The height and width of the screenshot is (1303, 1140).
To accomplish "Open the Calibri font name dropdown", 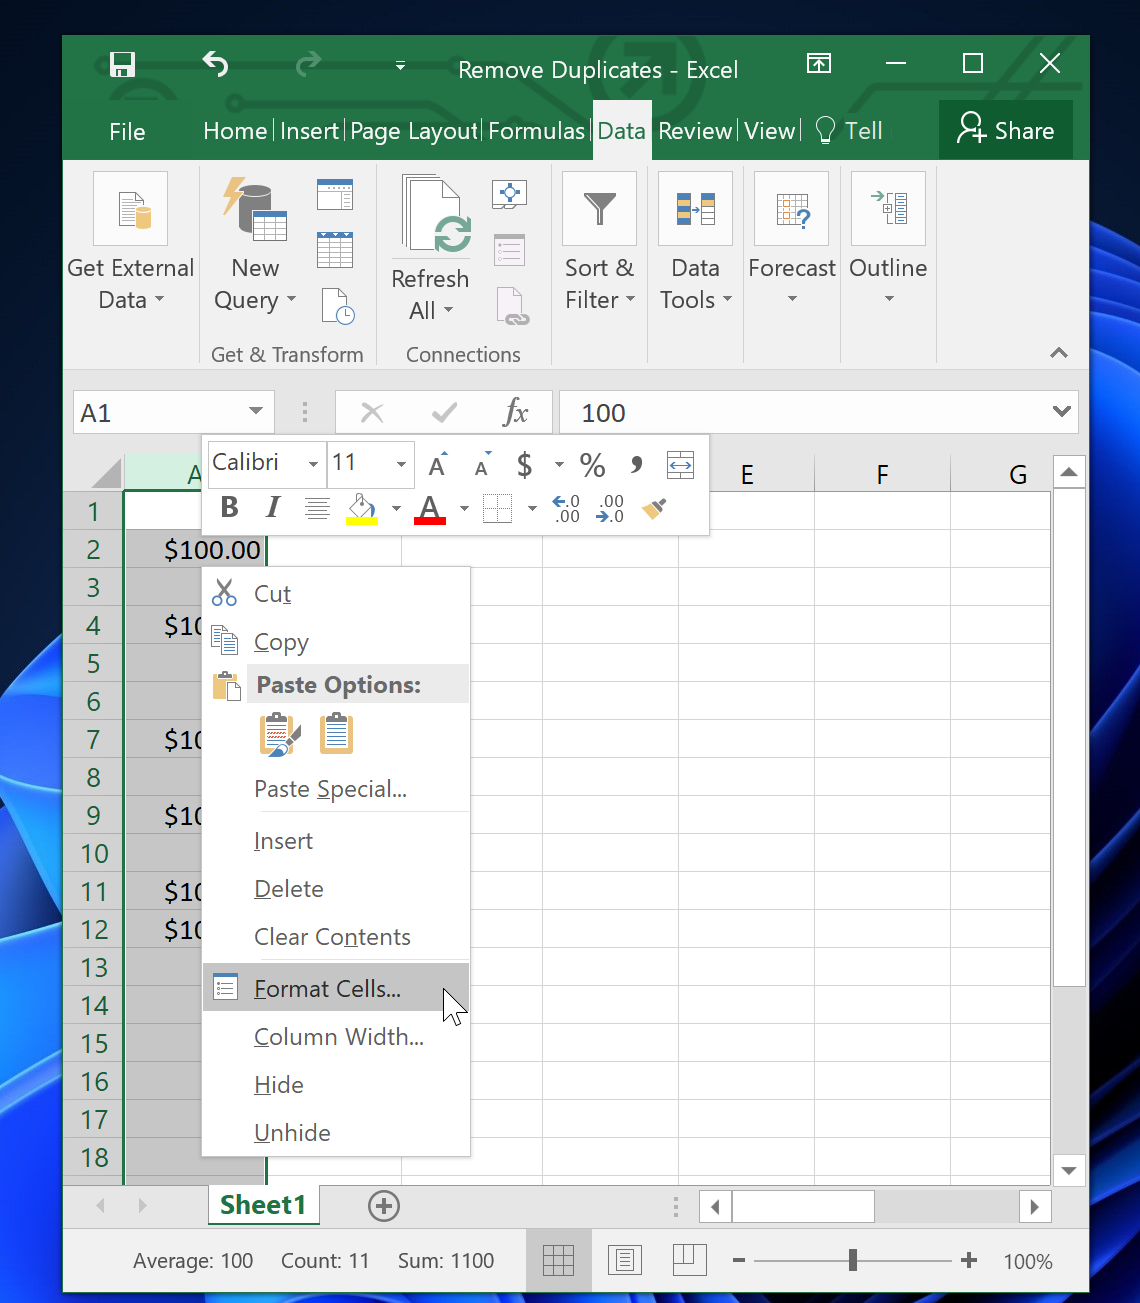I will pos(313,464).
